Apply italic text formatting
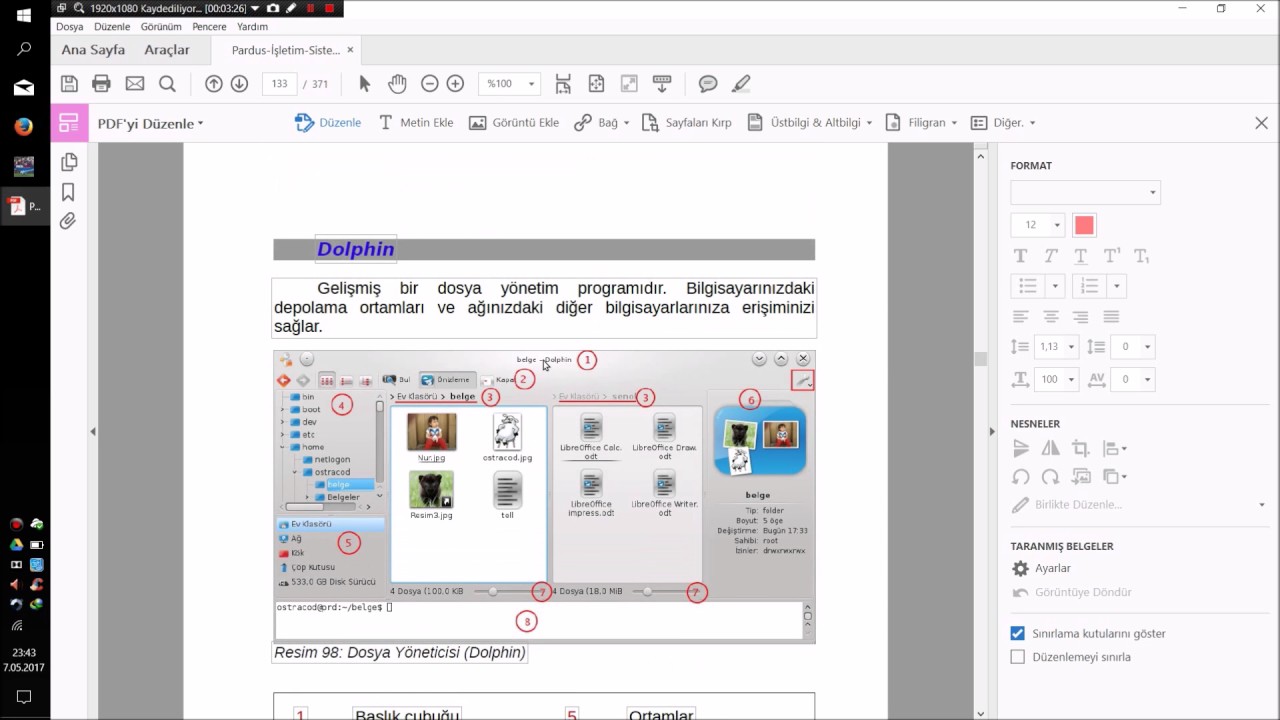Viewport: 1280px width, 720px height. [x=1050, y=255]
